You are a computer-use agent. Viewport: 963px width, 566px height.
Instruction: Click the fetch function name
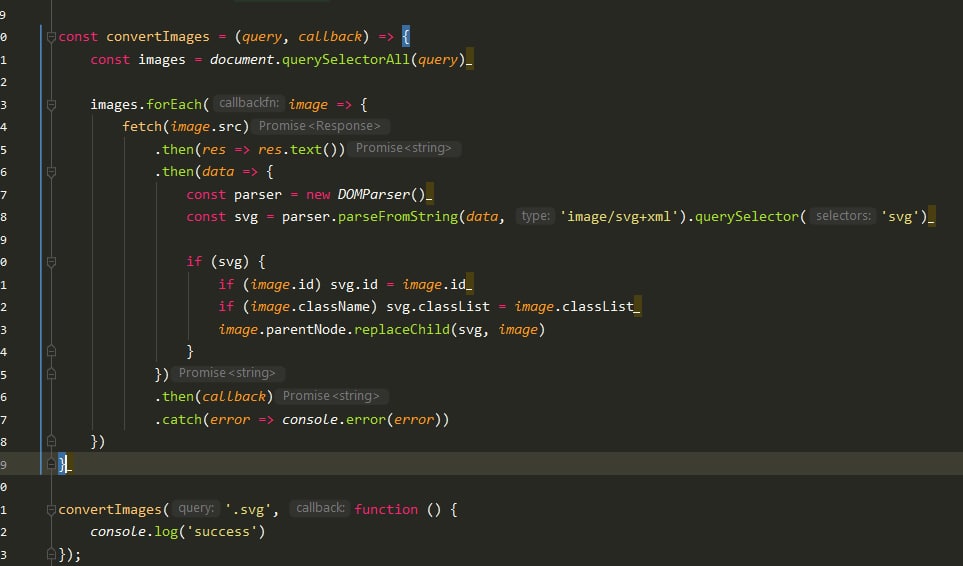coord(142,126)
